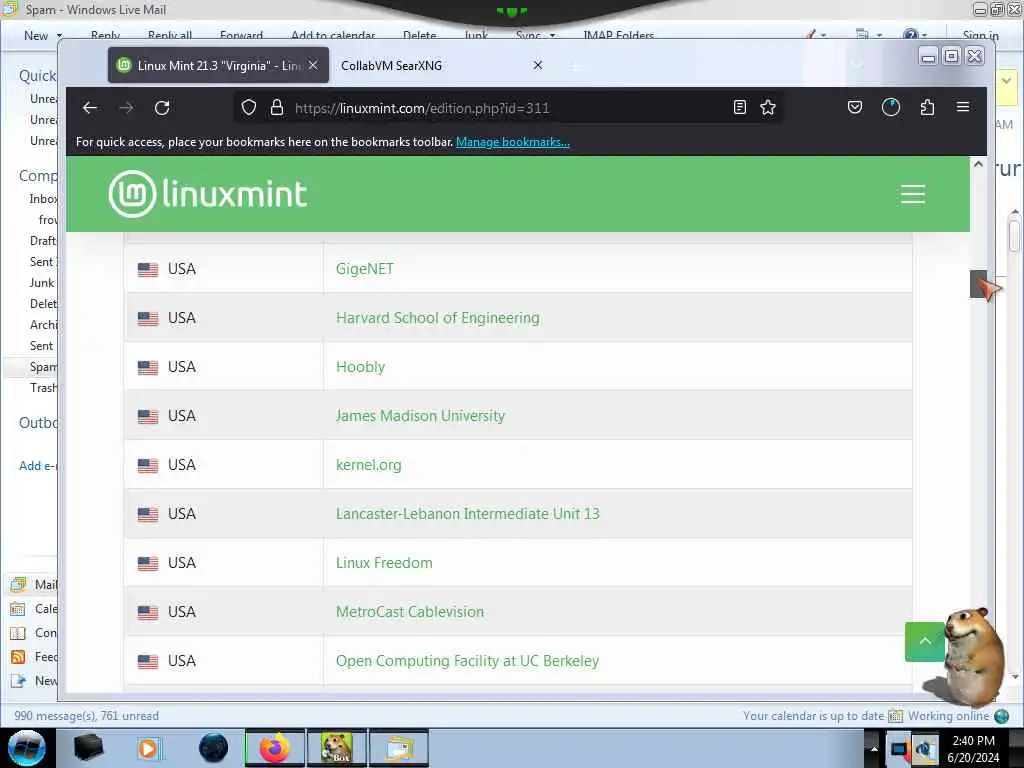Click Sign in in Windows Live Mail
1024x768 pixels.
980,35
